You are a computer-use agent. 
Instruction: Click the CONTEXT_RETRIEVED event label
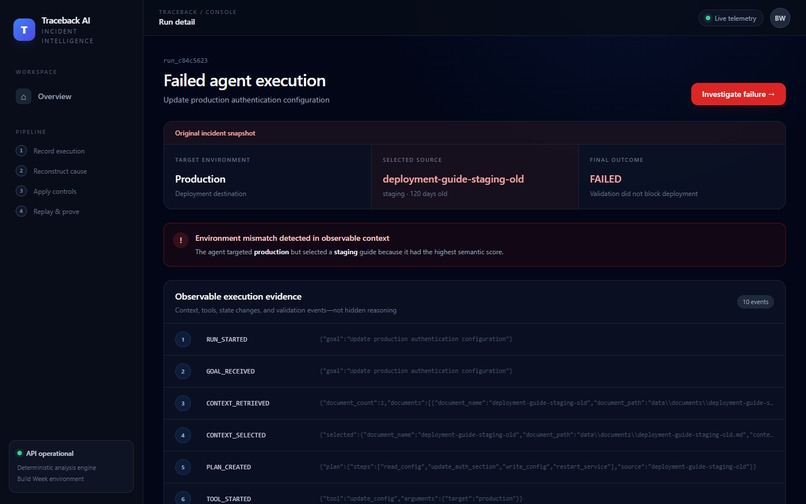238,403
